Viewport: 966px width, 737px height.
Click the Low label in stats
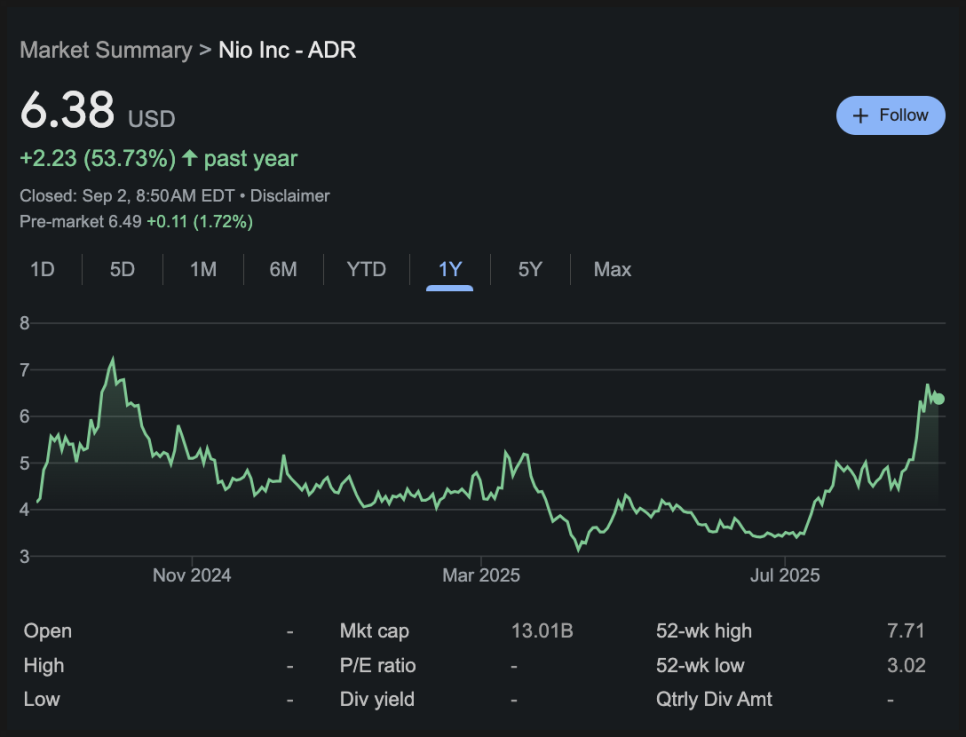pyautogui.click(x=42, y=699)
